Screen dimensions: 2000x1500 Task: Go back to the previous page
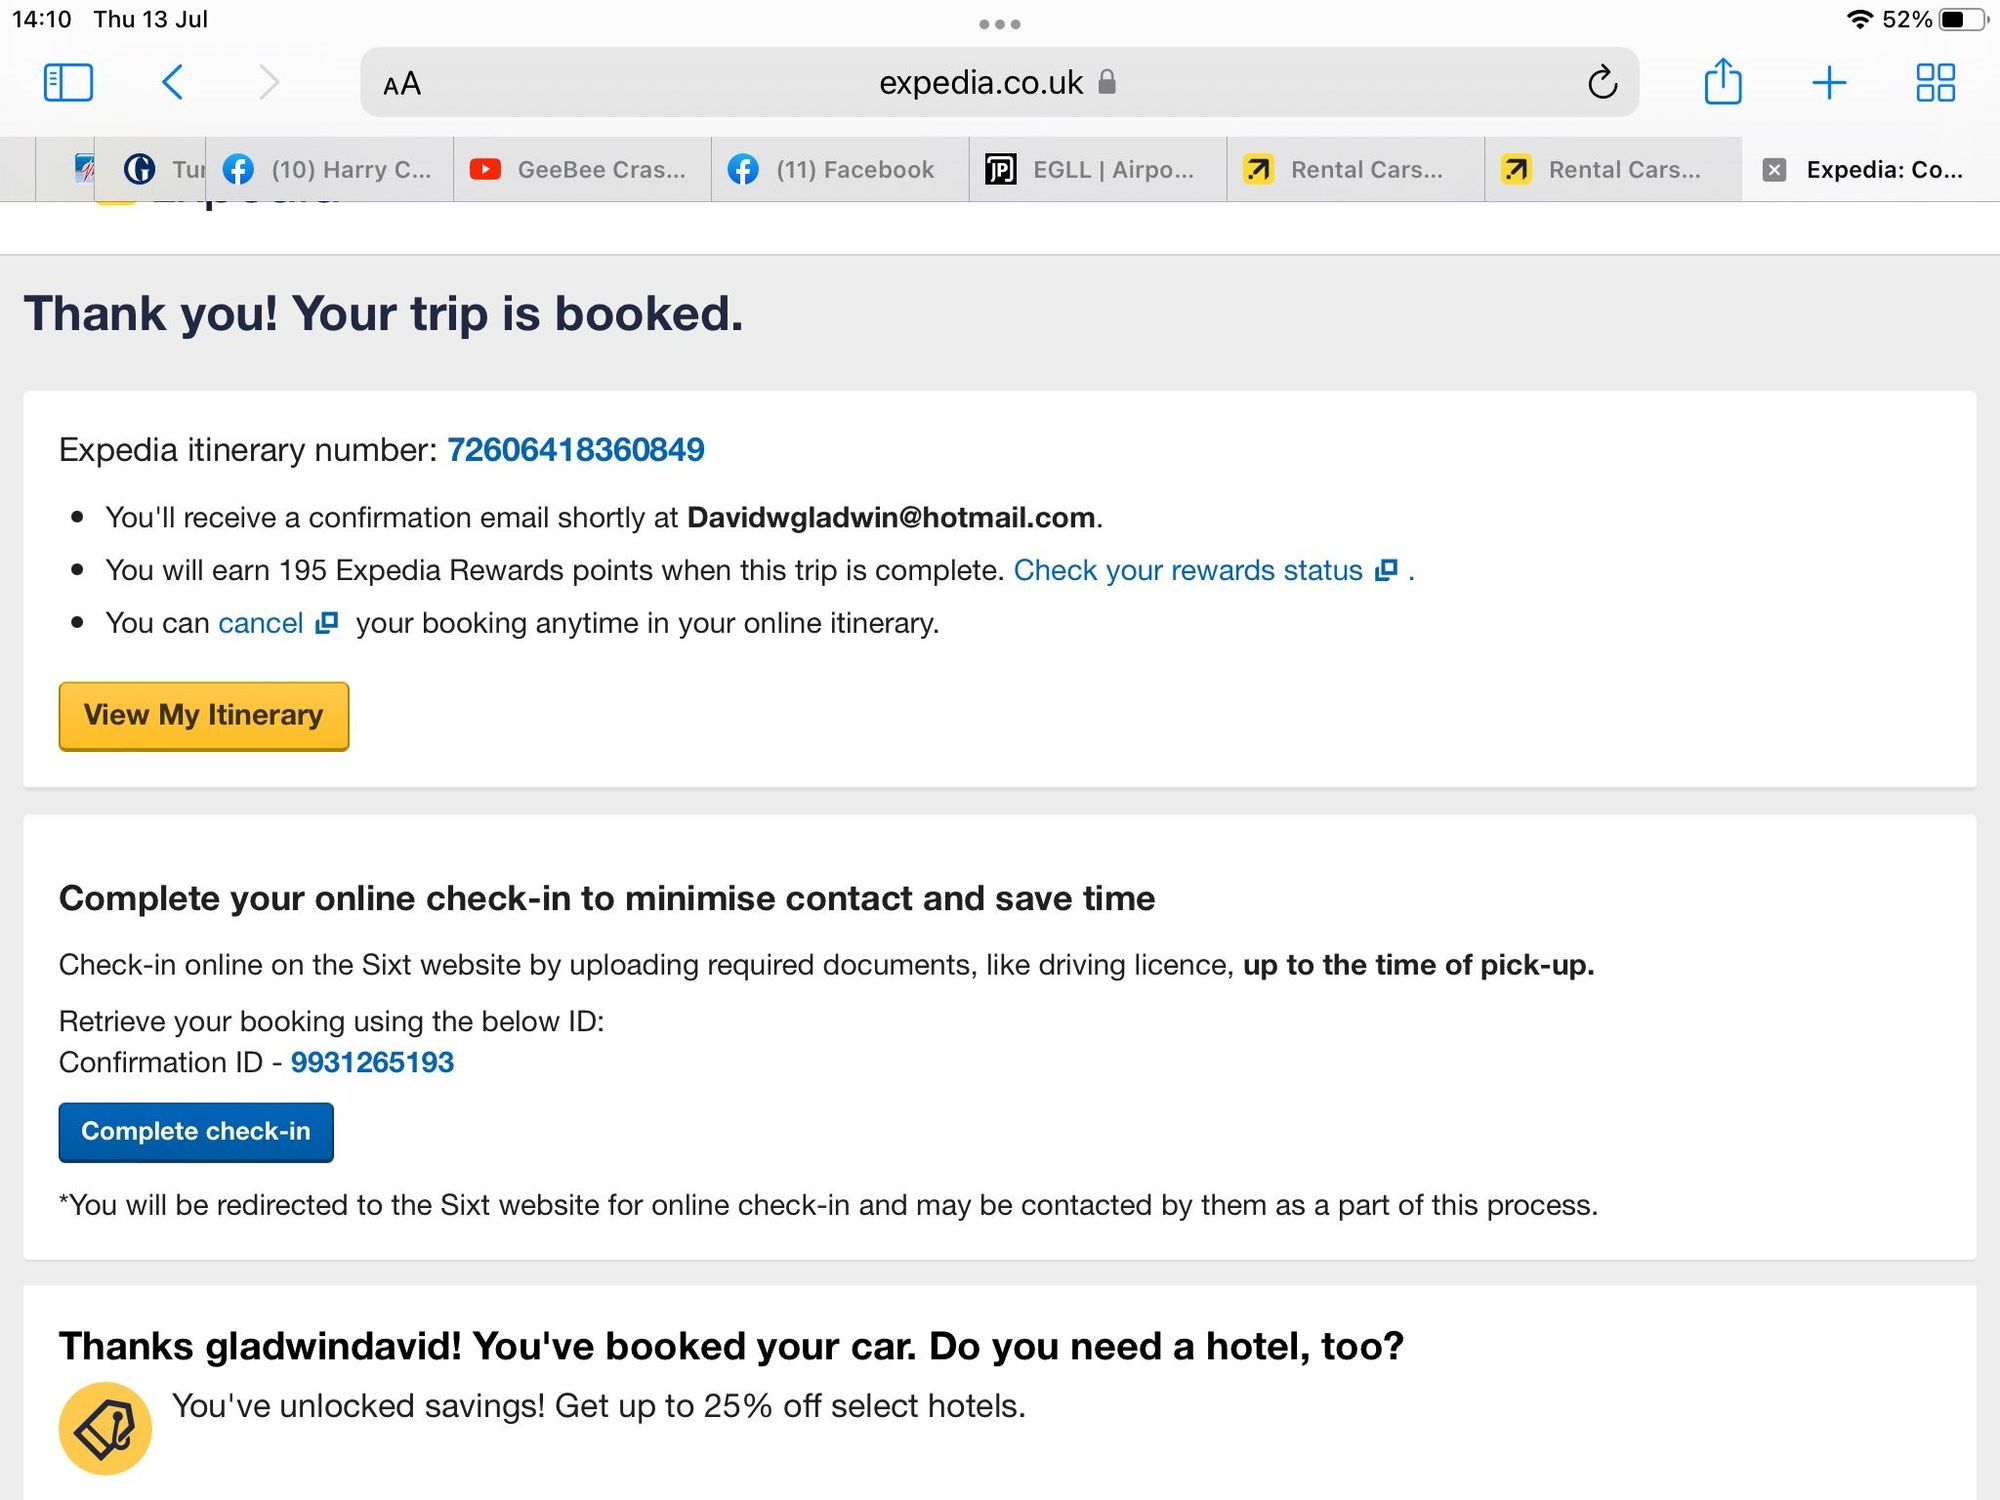pyautogui.click(x=172, y=82)
